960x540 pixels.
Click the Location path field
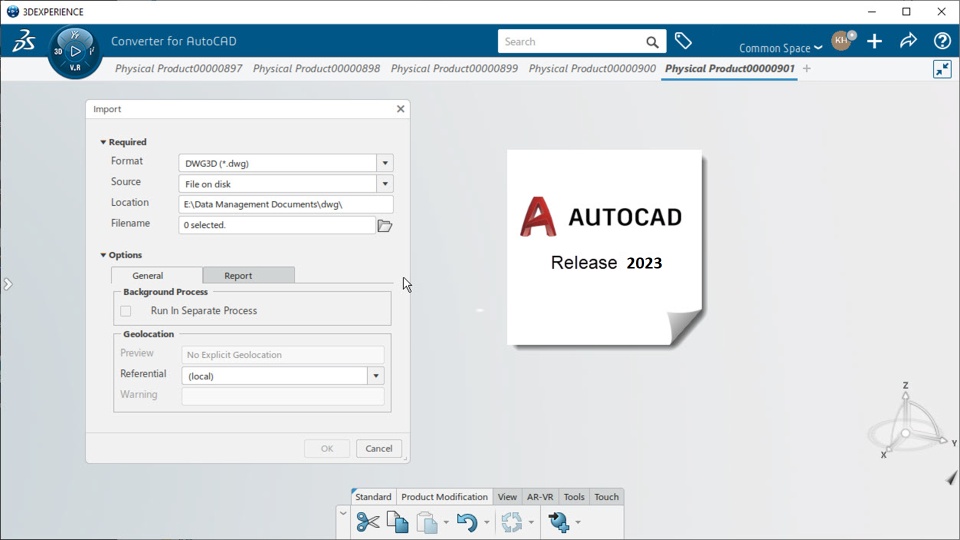point(286,204)
